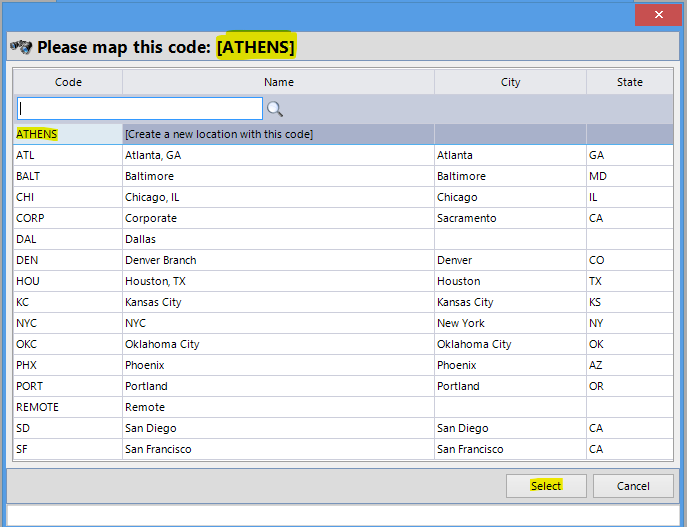The height and width of the screenshot is (527, 687).
Task: Select the KC code row
Action: click(68, 302)
